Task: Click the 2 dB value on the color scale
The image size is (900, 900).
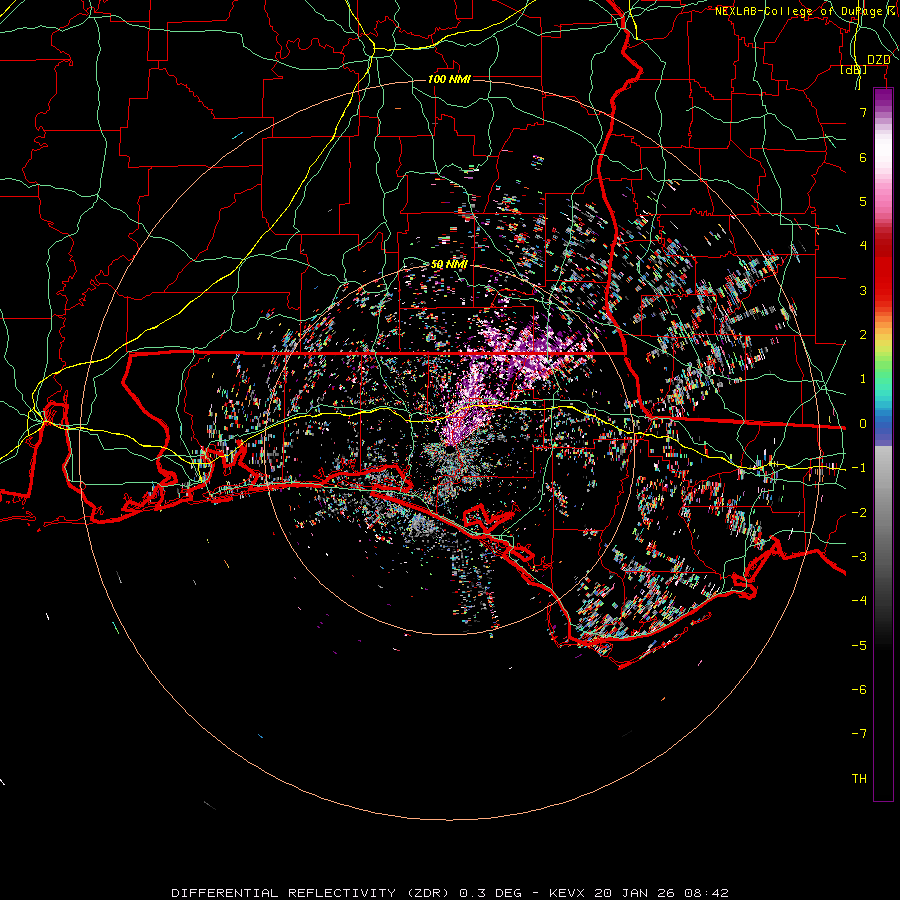Action: pos(863,335)
